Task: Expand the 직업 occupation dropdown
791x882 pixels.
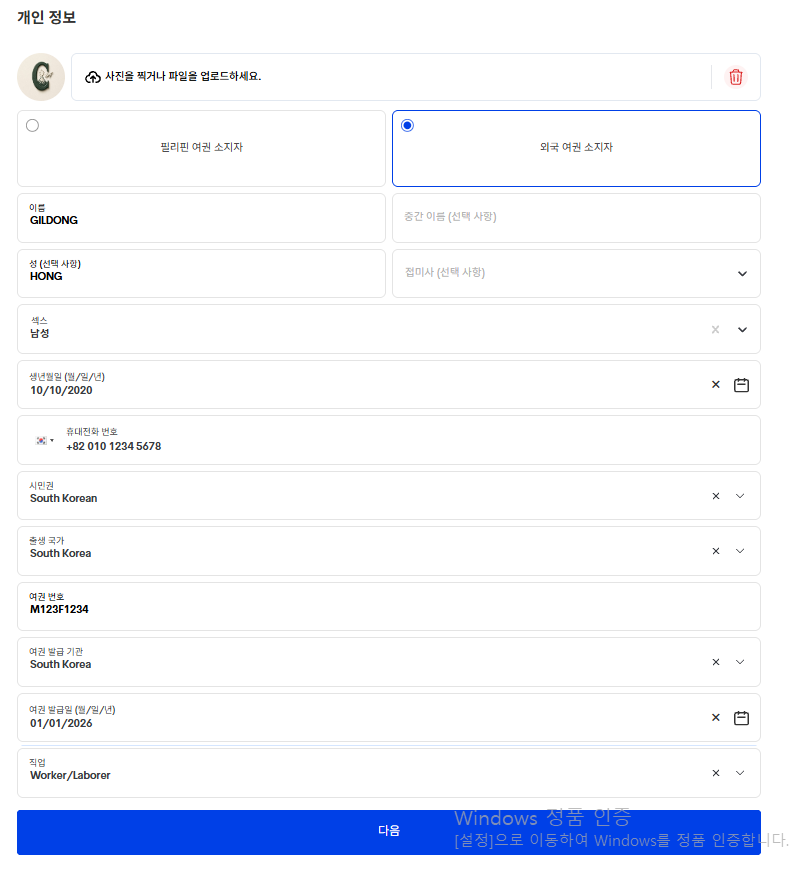Action: coord(740,773)
